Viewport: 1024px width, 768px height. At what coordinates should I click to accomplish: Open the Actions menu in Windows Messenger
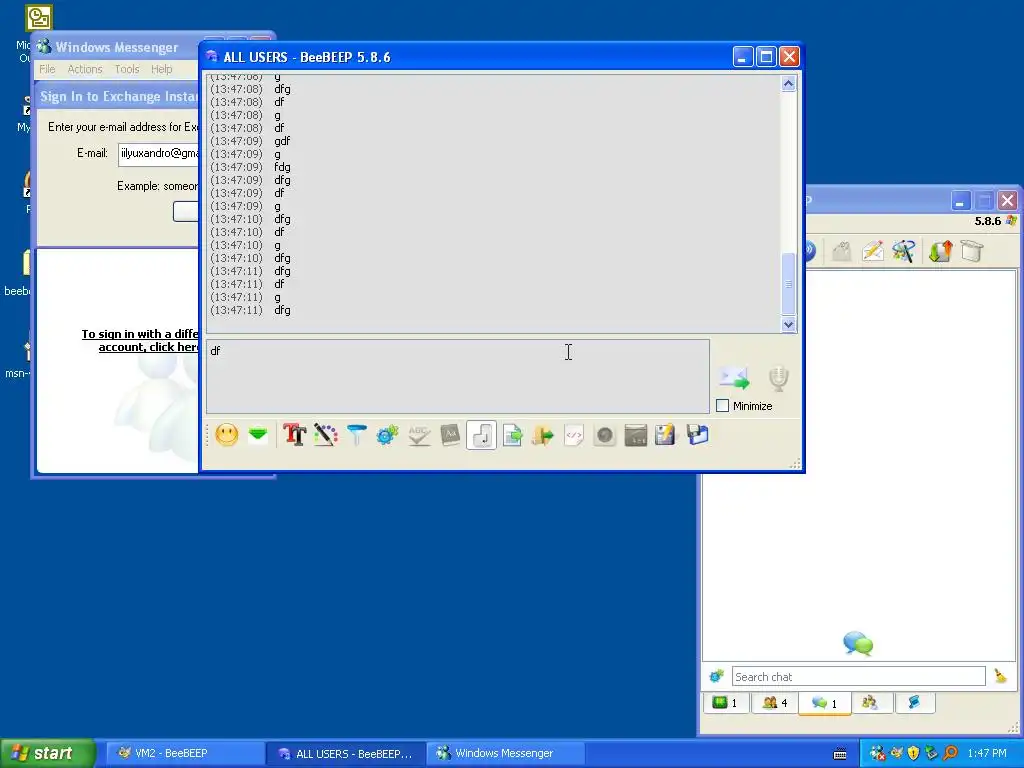[85, 69]
